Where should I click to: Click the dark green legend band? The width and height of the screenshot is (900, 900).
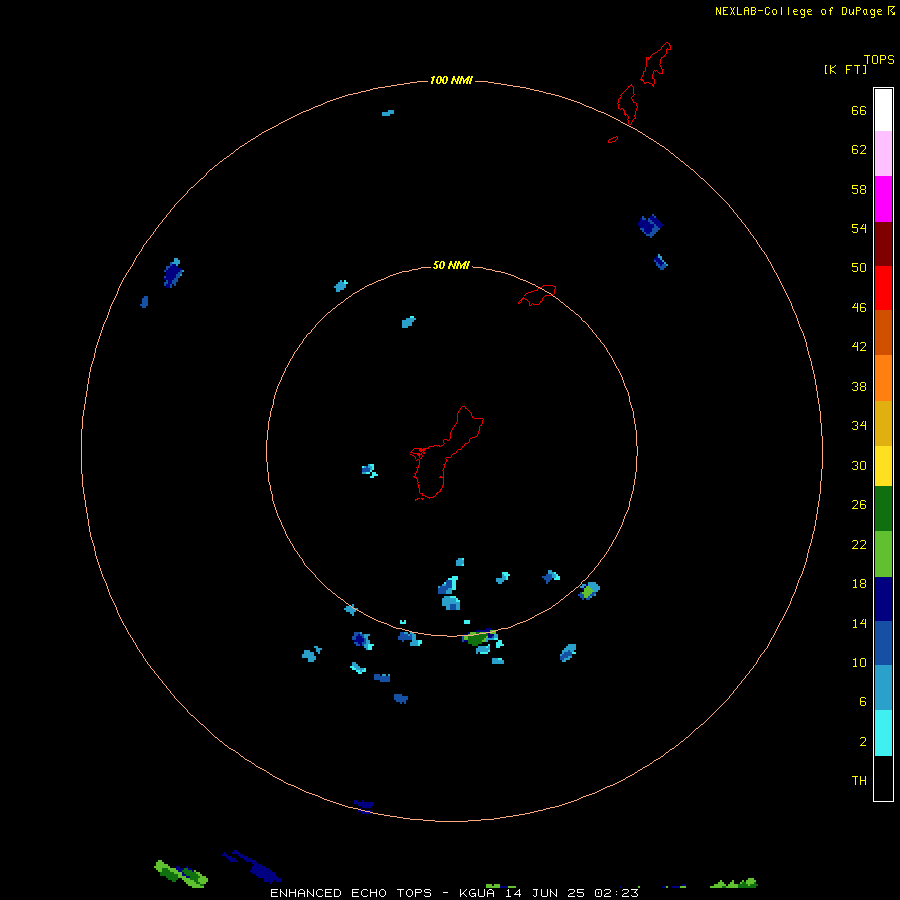[883, 509]
